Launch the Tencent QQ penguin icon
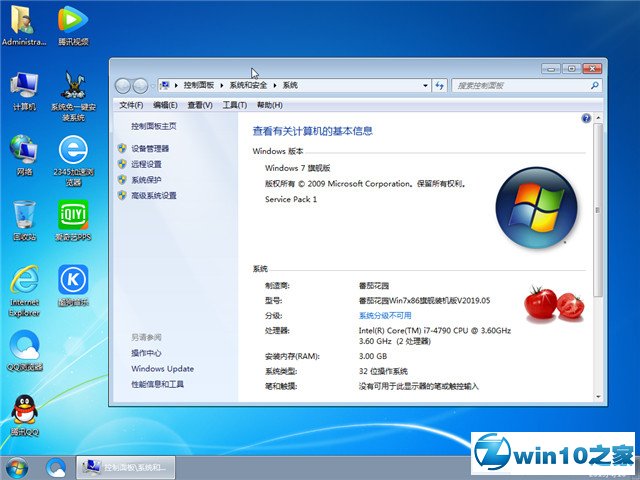640x480 pixels. point(24,416)
